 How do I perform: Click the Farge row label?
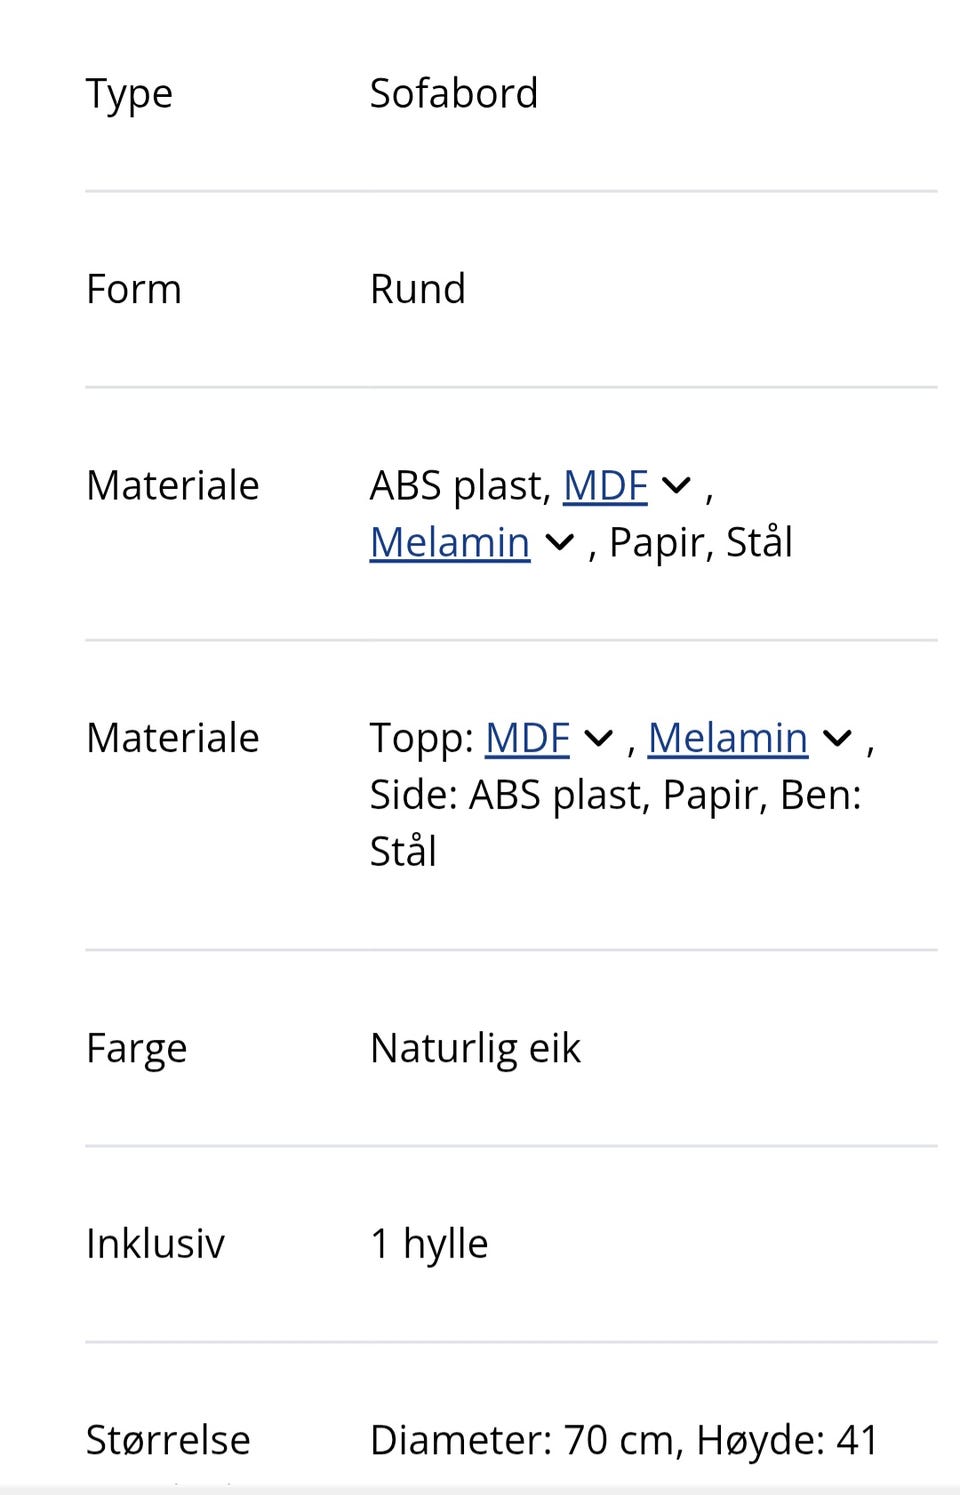pyautogui.click(x=137, y=1049)
